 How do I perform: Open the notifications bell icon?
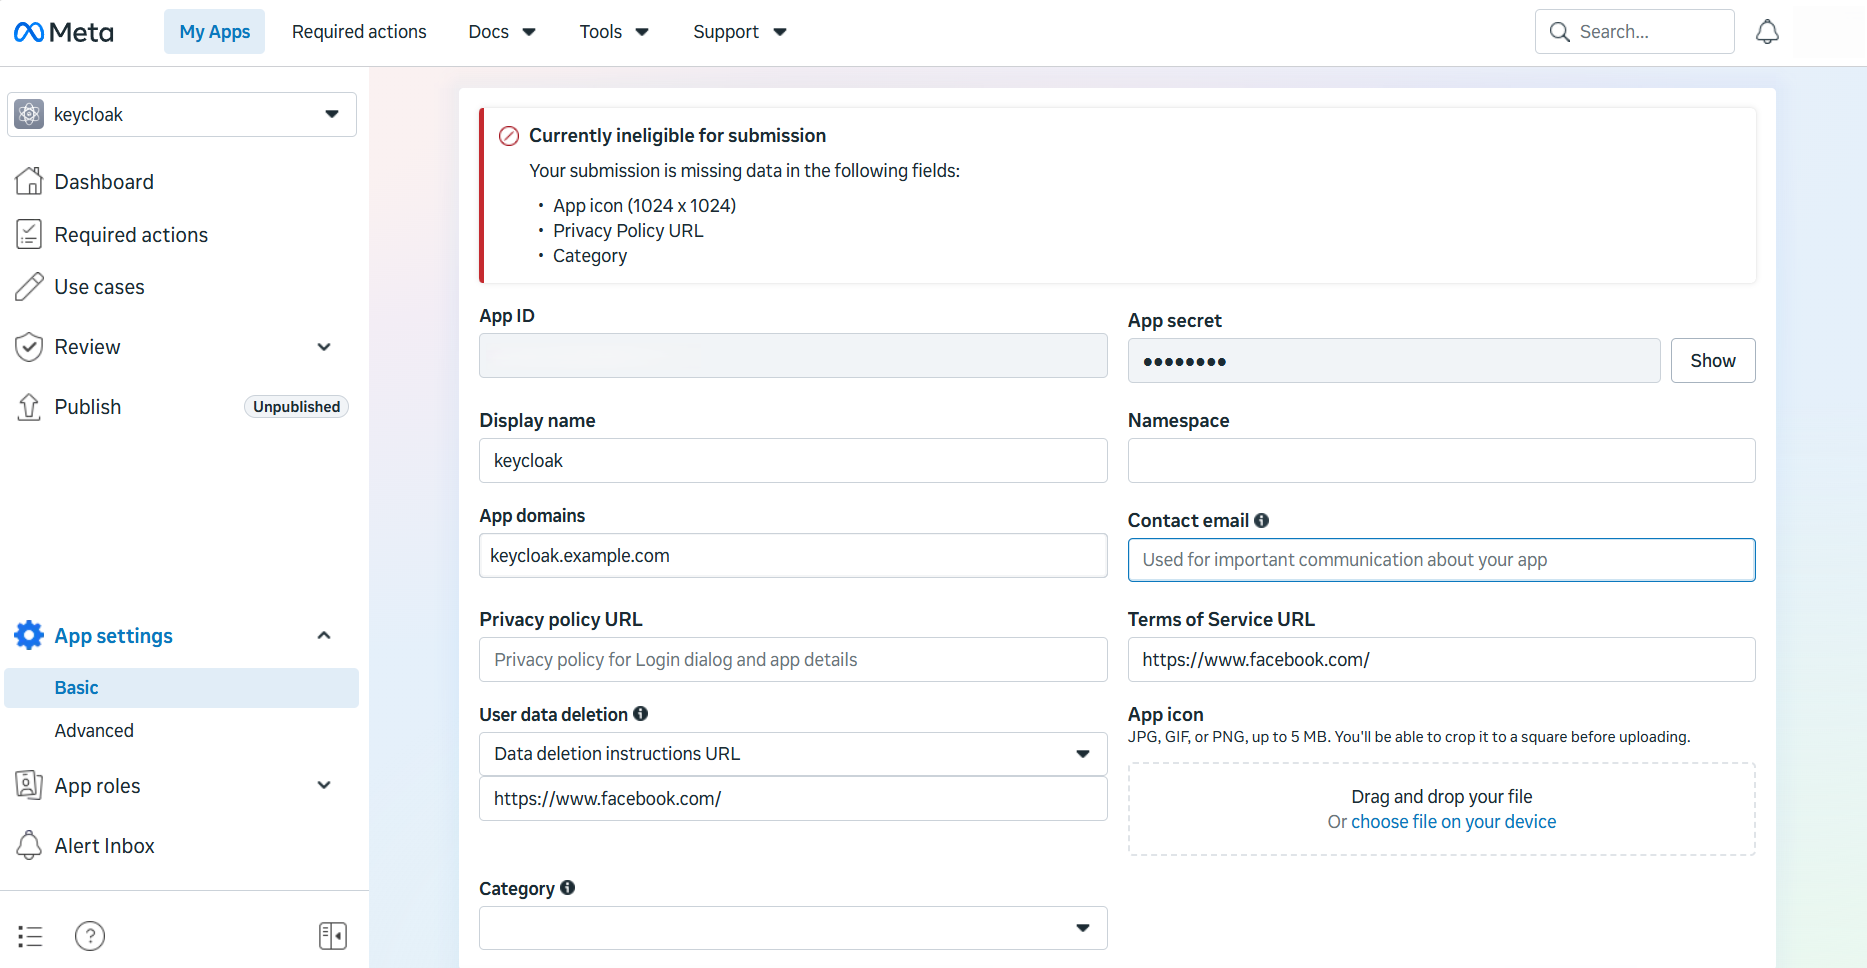[x=1767, y=32]
